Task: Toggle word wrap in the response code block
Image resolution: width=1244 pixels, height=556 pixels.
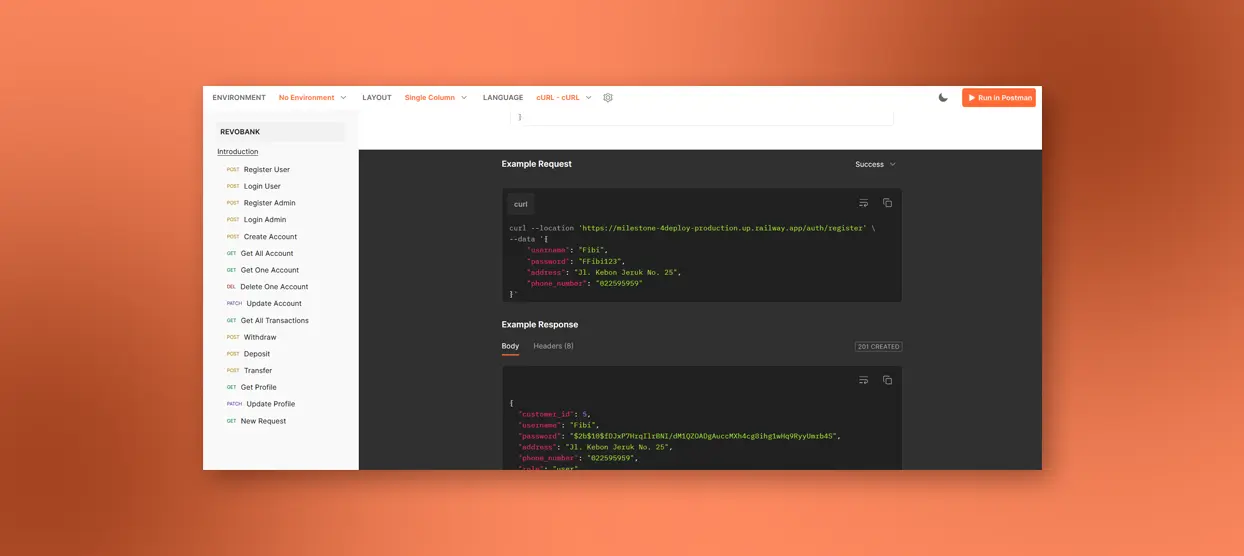Action: 864,380
